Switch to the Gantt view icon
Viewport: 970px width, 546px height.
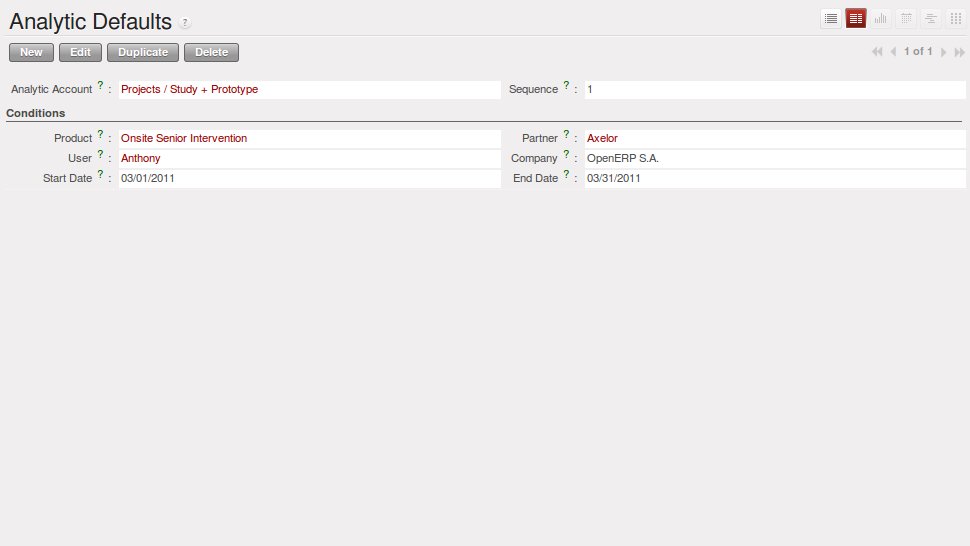click(x=930, y=18)
